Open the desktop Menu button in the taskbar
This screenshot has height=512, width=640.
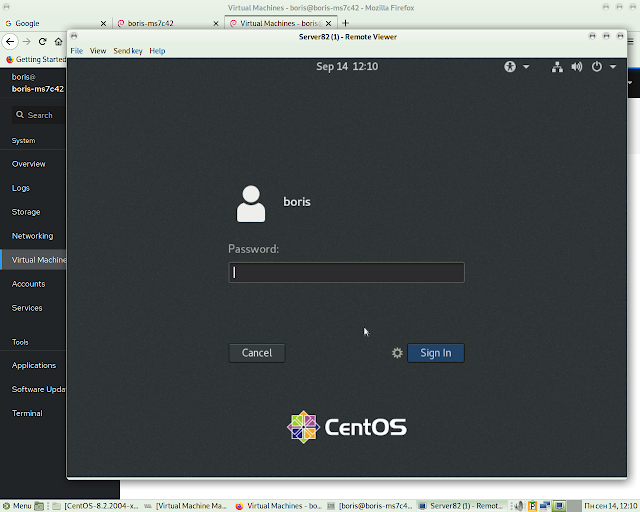[17, 506]
